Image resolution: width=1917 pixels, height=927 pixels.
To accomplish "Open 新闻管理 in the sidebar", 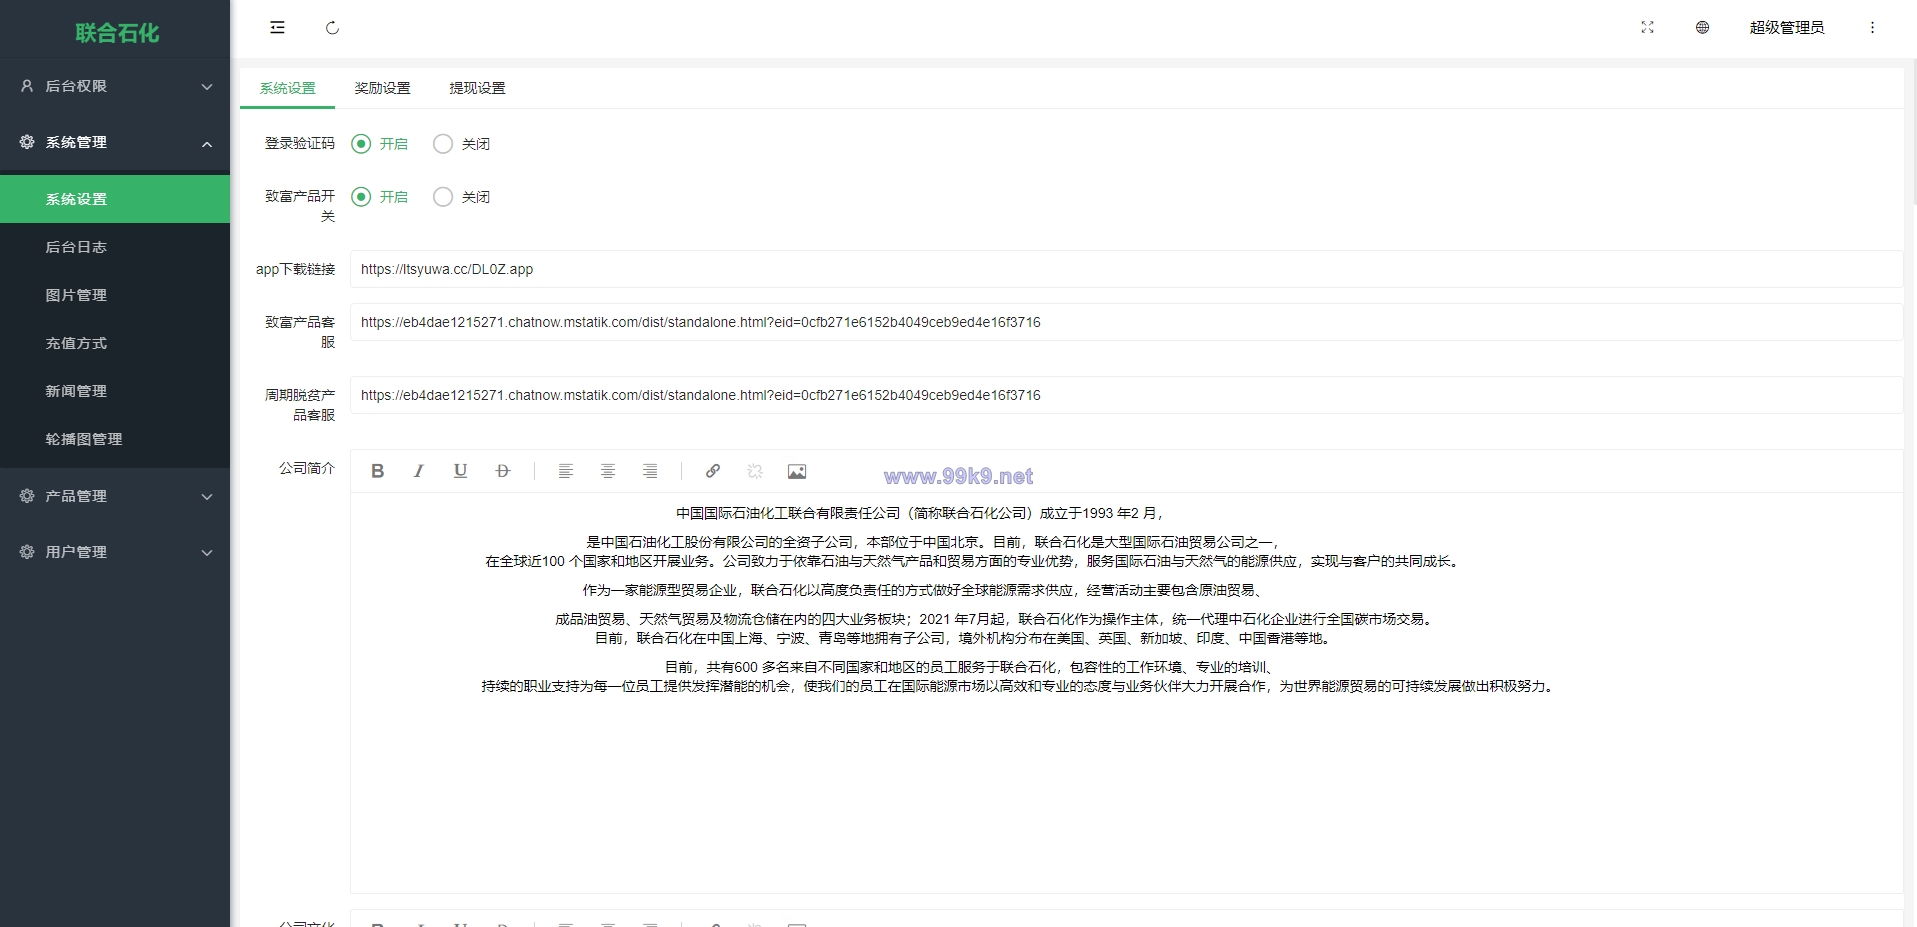I will 115,391.
